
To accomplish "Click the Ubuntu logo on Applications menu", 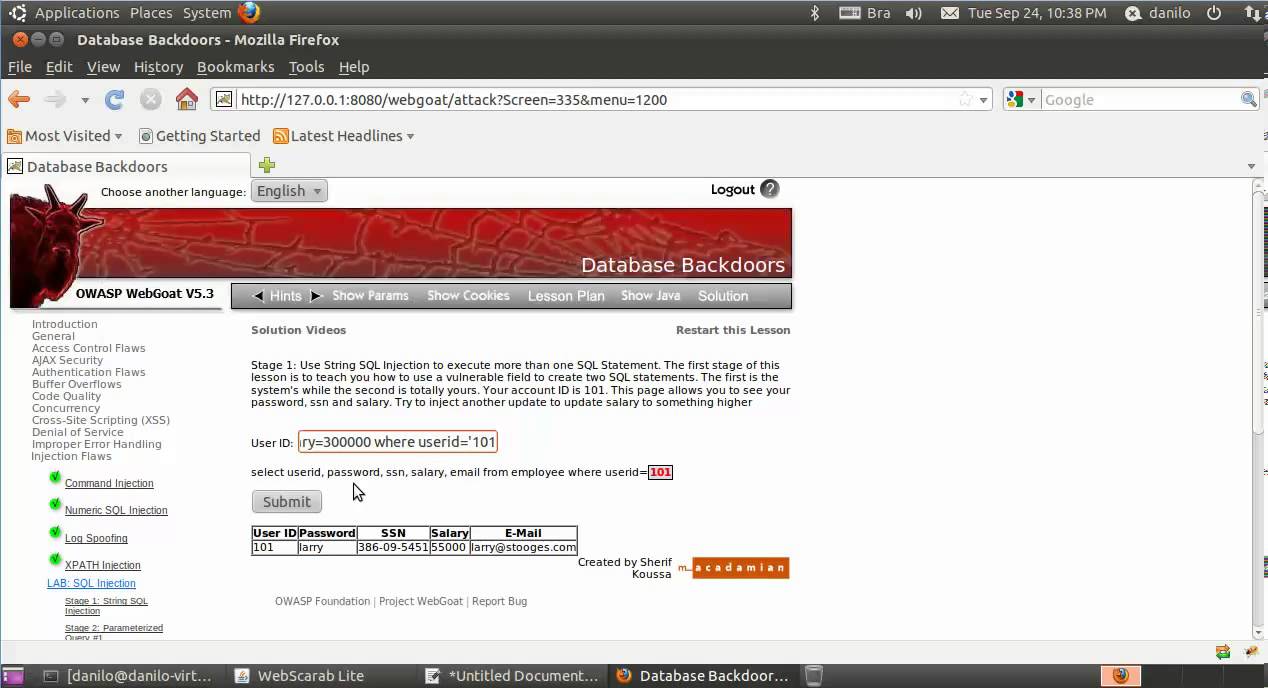I will point(18,13).
